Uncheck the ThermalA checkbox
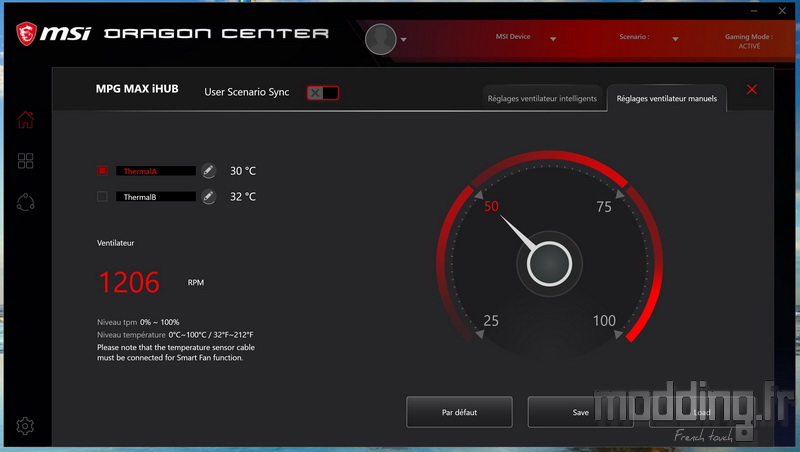Image resolution: width=800 pixels, height=452 pixels. pyautogui.click(x=102, y=171)
